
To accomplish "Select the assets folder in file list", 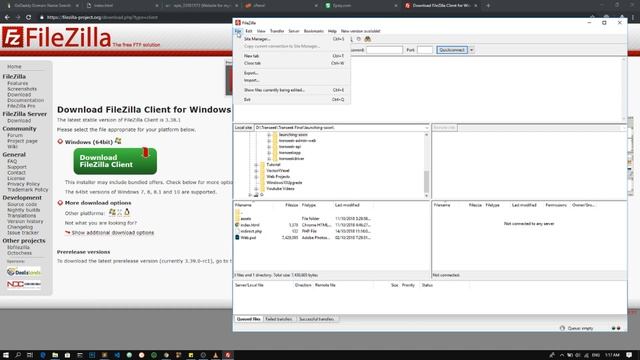I will click(246, 219).
